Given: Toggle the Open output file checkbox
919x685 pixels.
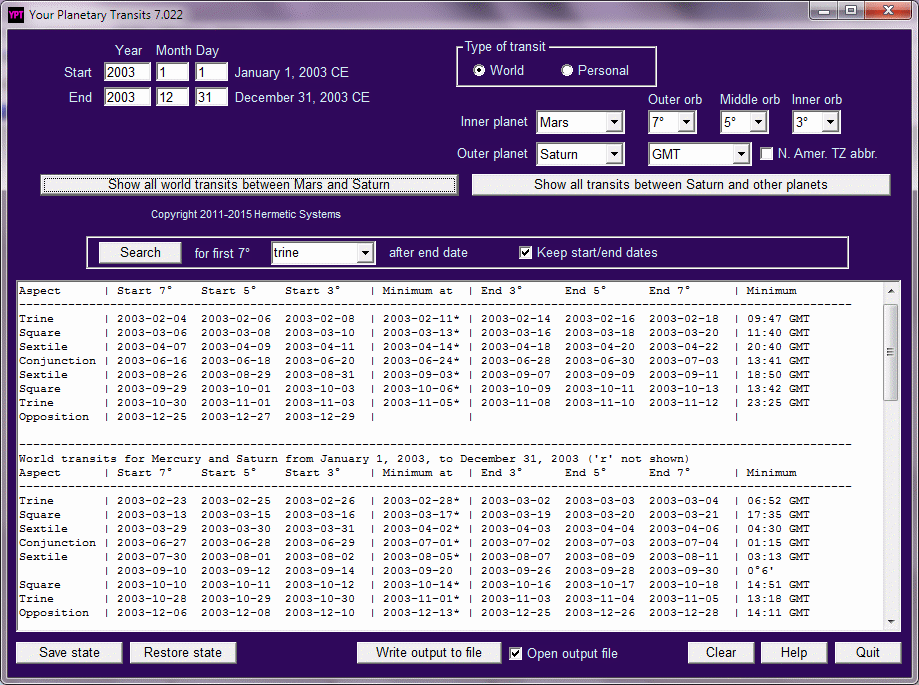Looking at the screenshot, I should click(x=515, y=653).
